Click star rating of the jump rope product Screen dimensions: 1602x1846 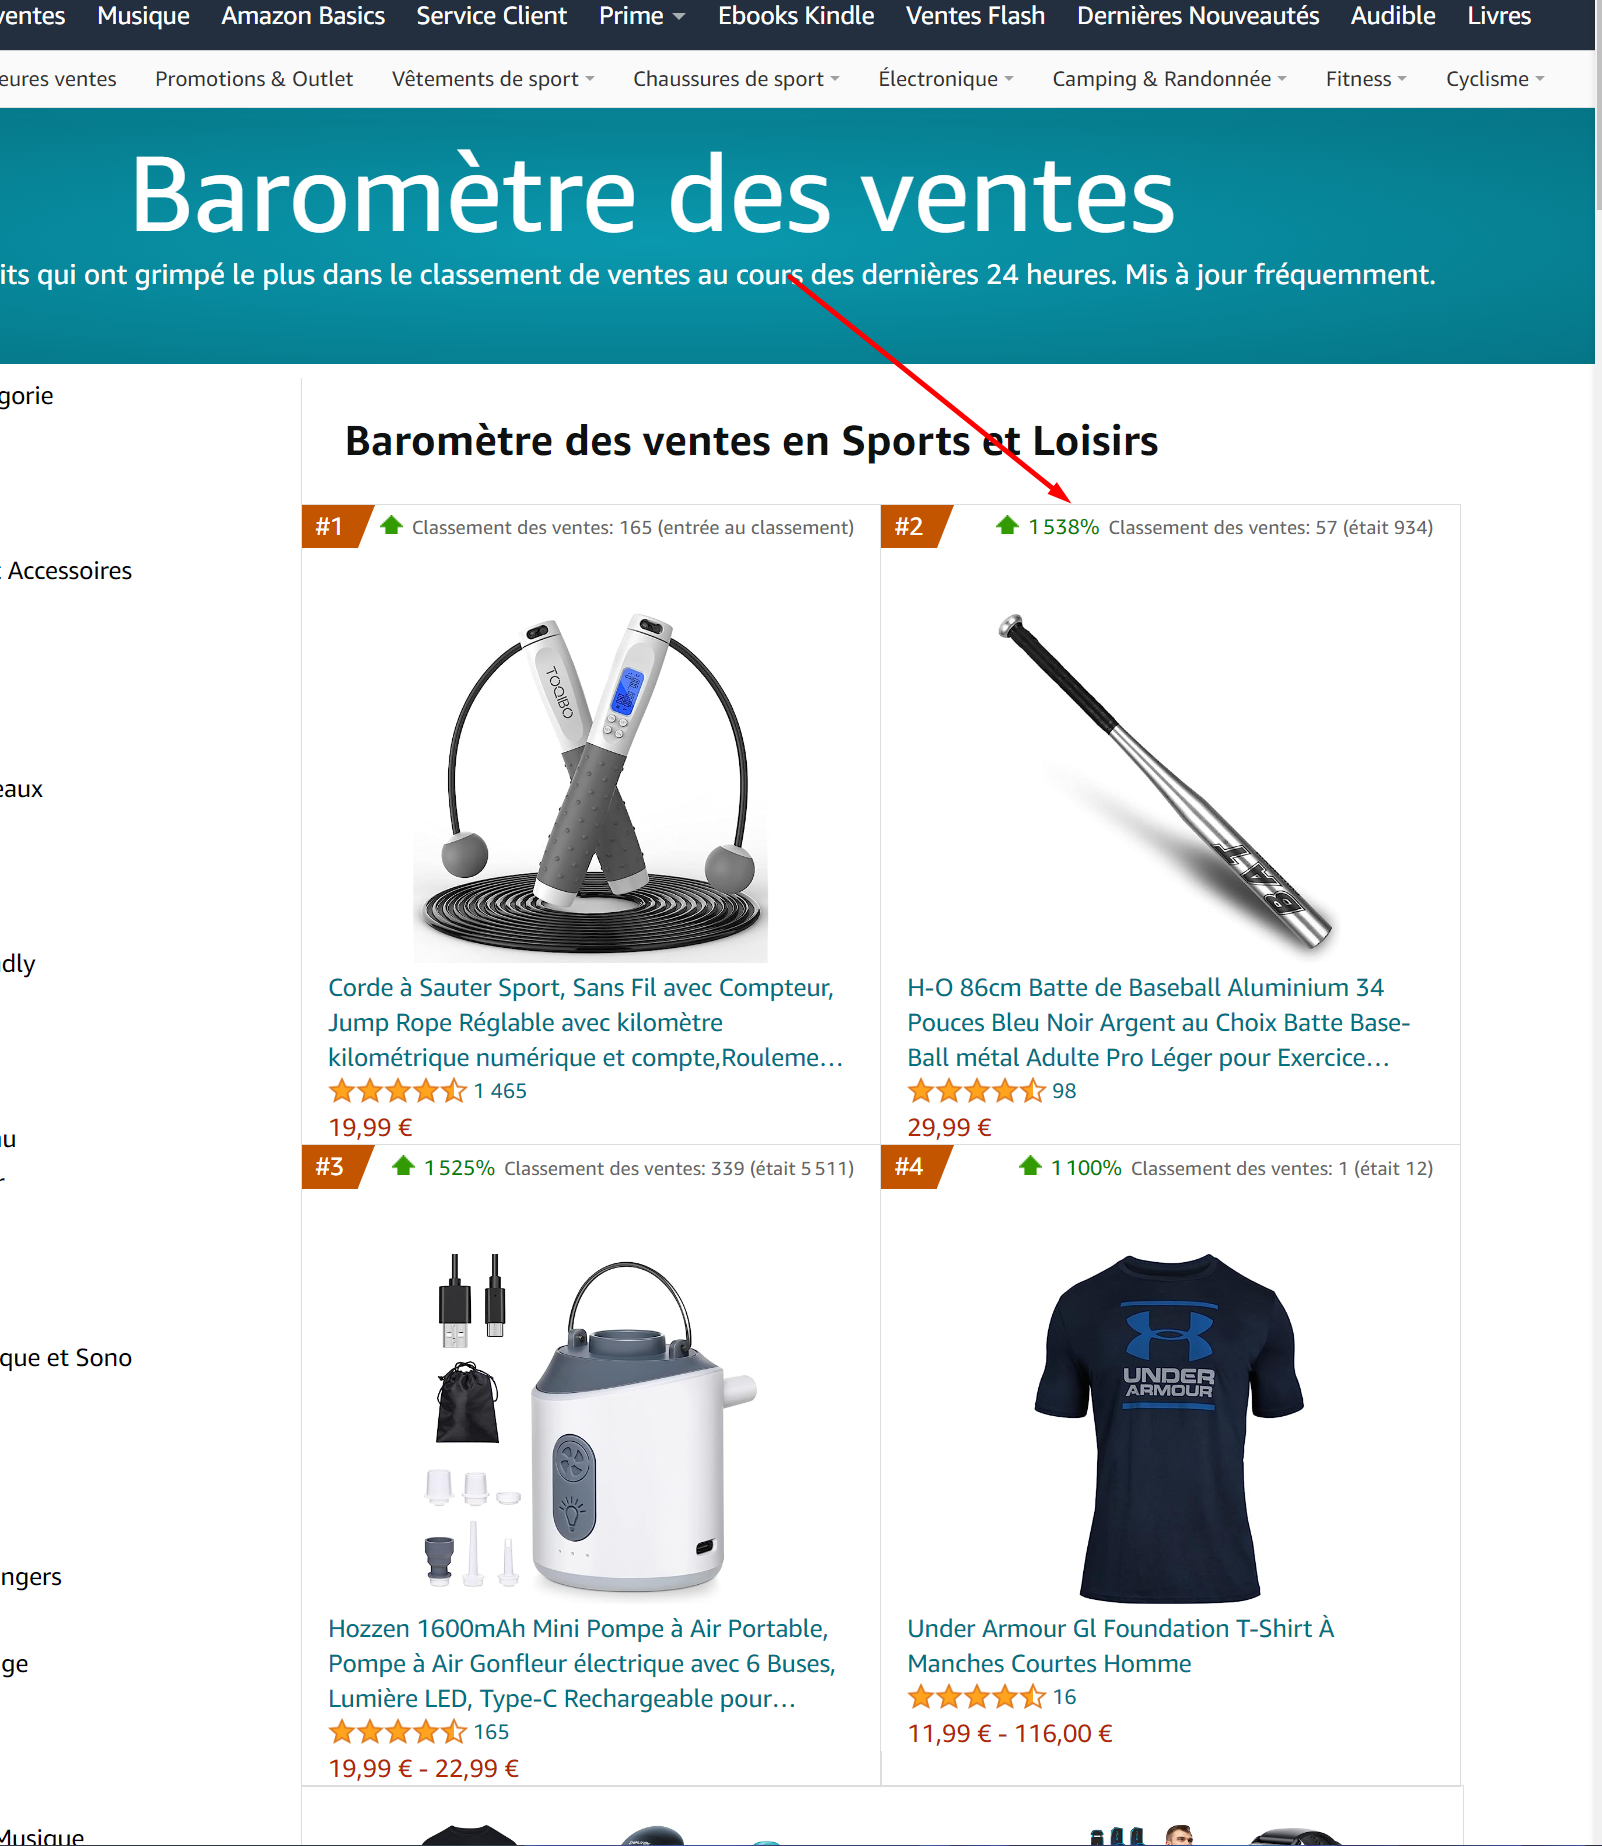397,1091
